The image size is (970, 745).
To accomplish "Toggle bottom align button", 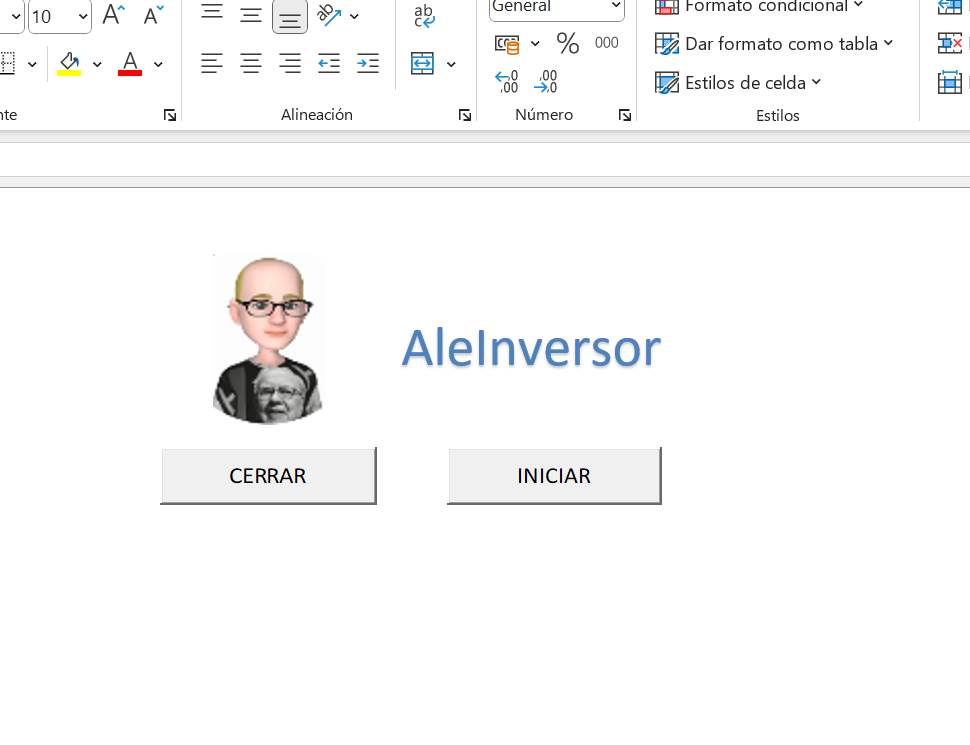I will [290, 15].
